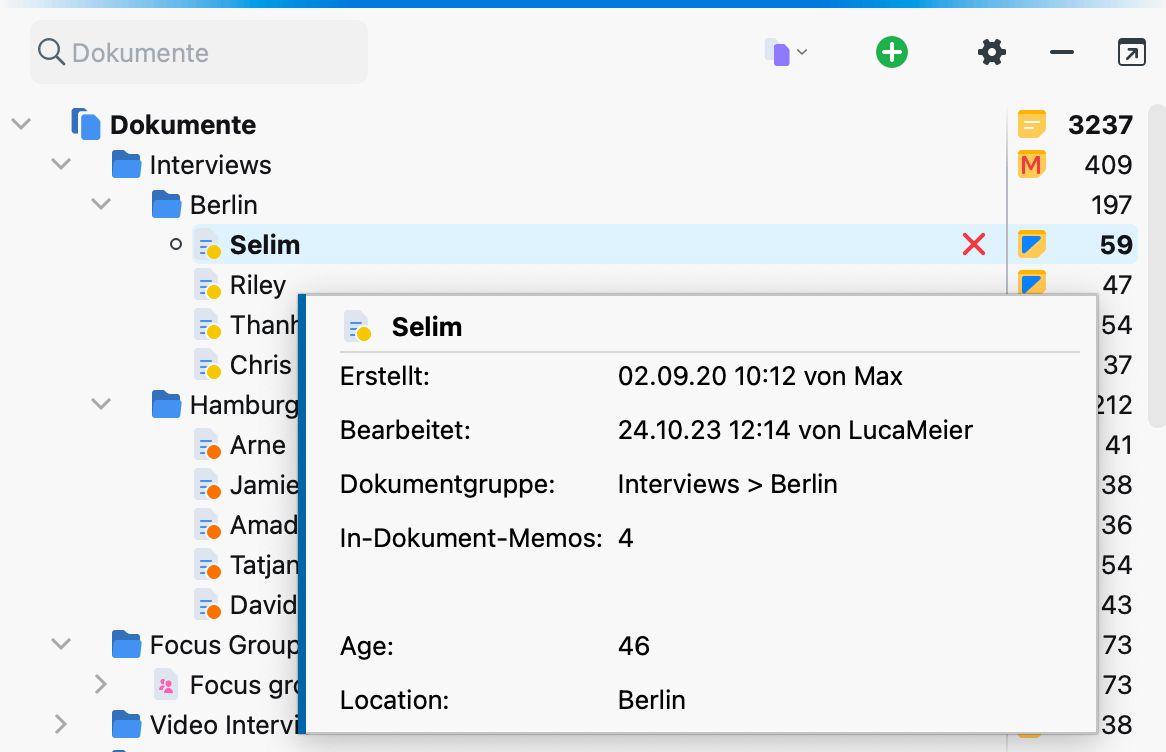Click the count 59 for Selim
Viewport: 1166px width, 752px height.
1116,245
